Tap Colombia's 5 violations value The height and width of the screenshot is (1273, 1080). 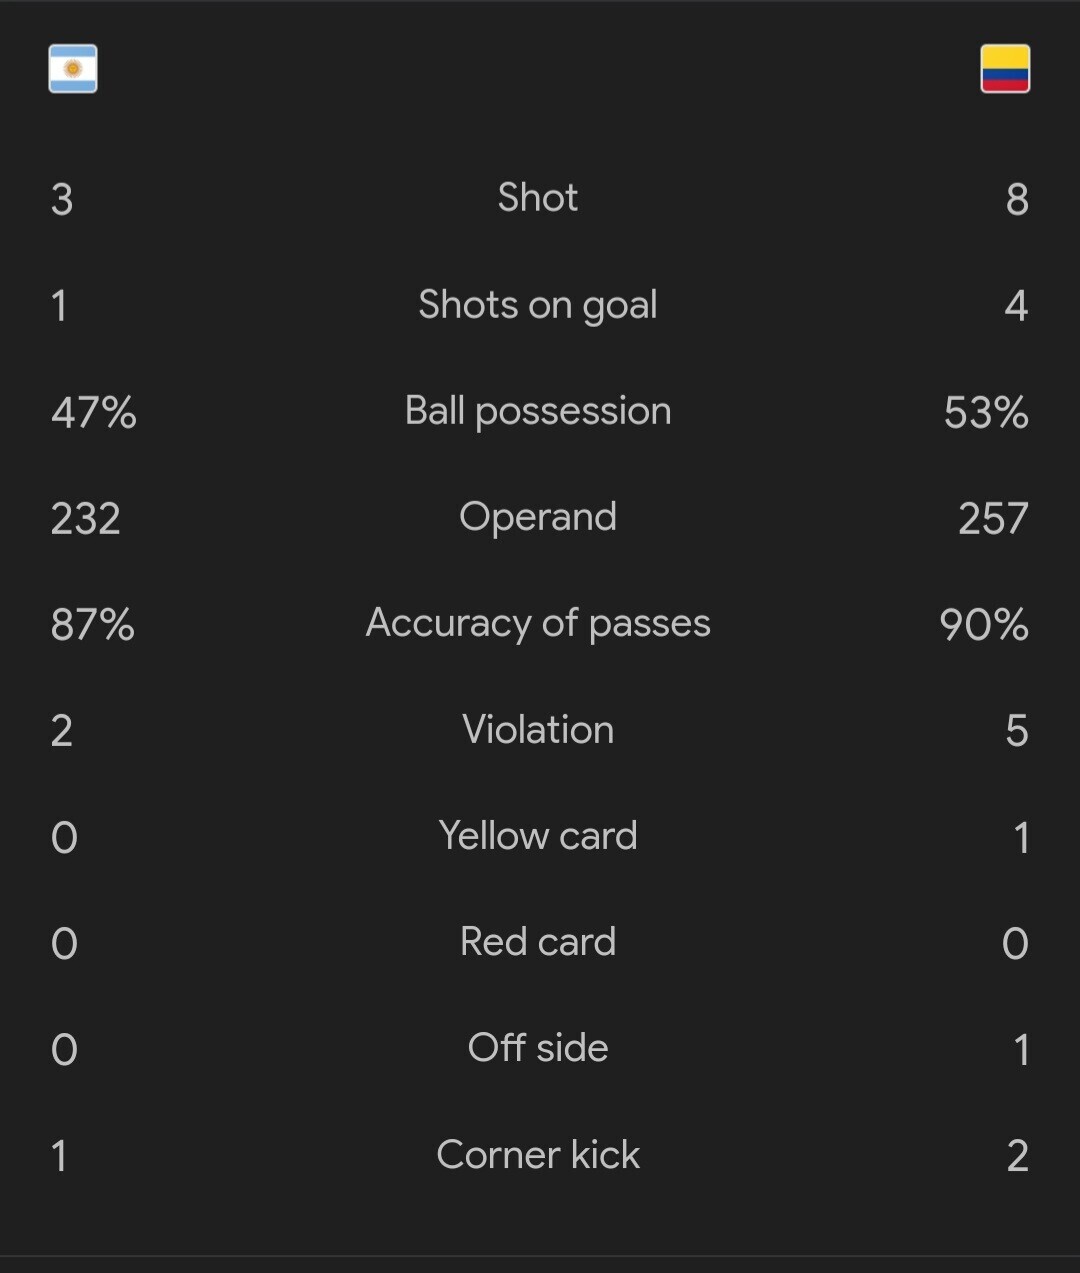coord(1017,731)
